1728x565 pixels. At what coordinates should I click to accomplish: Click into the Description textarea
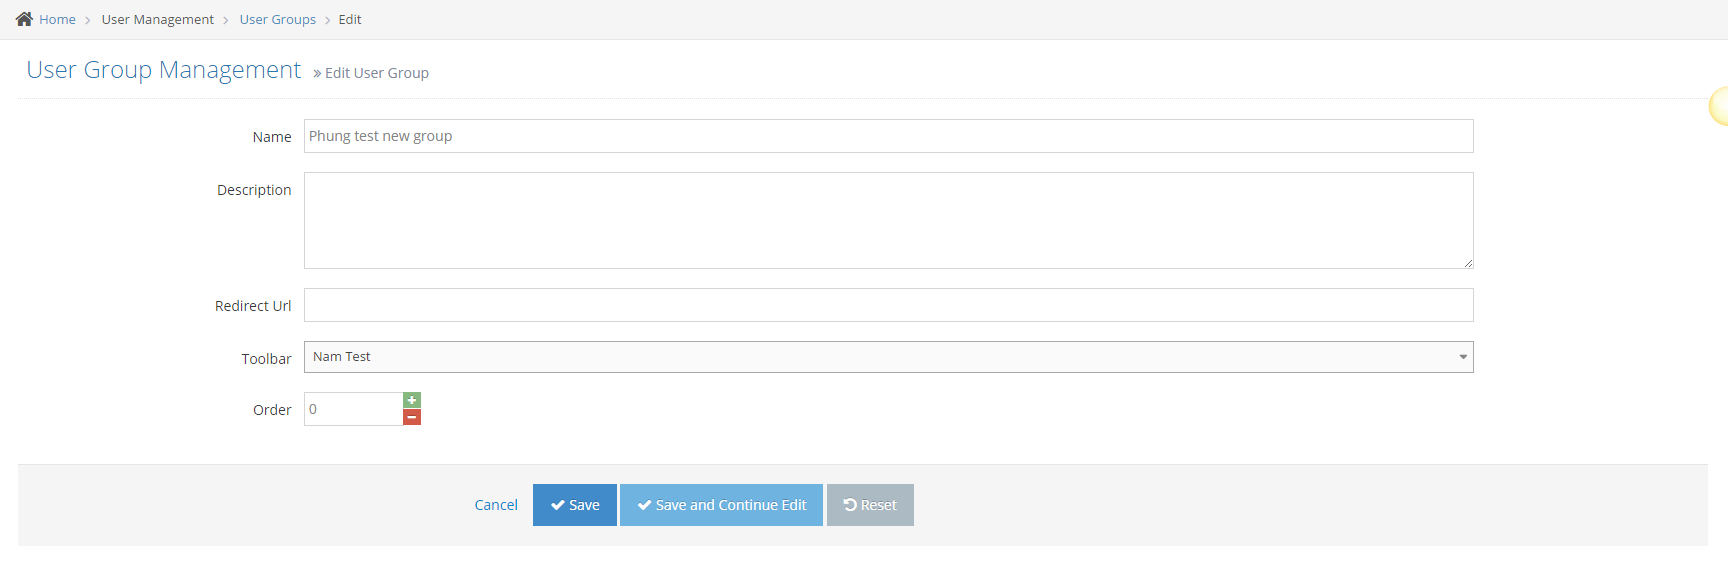click(887, 220)
